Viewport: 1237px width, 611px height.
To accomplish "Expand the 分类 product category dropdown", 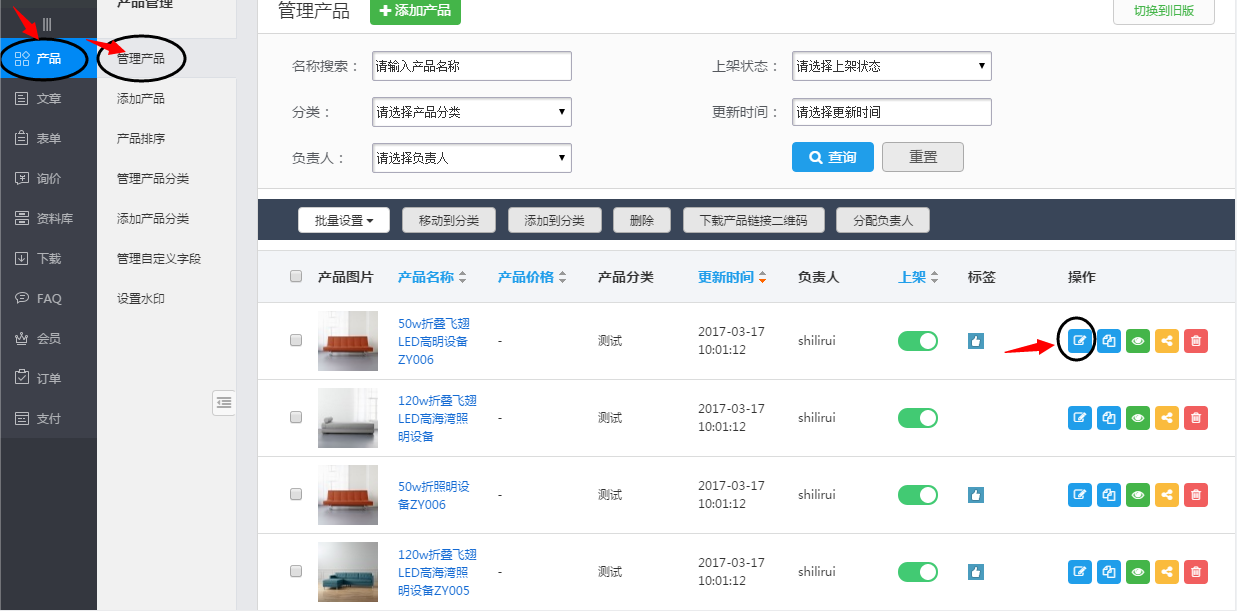I will [x=471, y=112].
